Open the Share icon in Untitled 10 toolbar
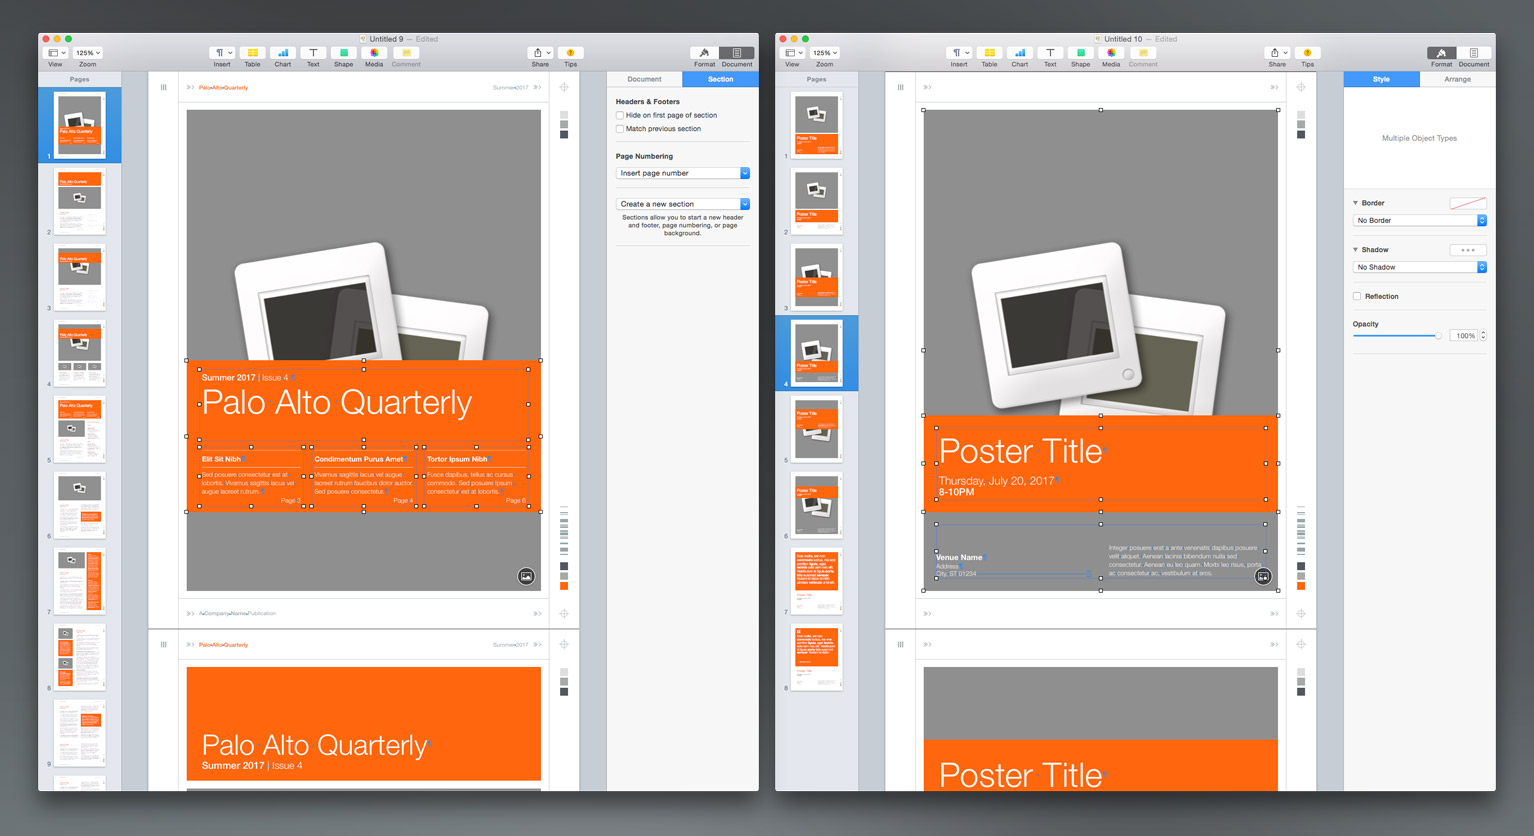Viewport: 1534px width, 836px height. point(1276,53)
